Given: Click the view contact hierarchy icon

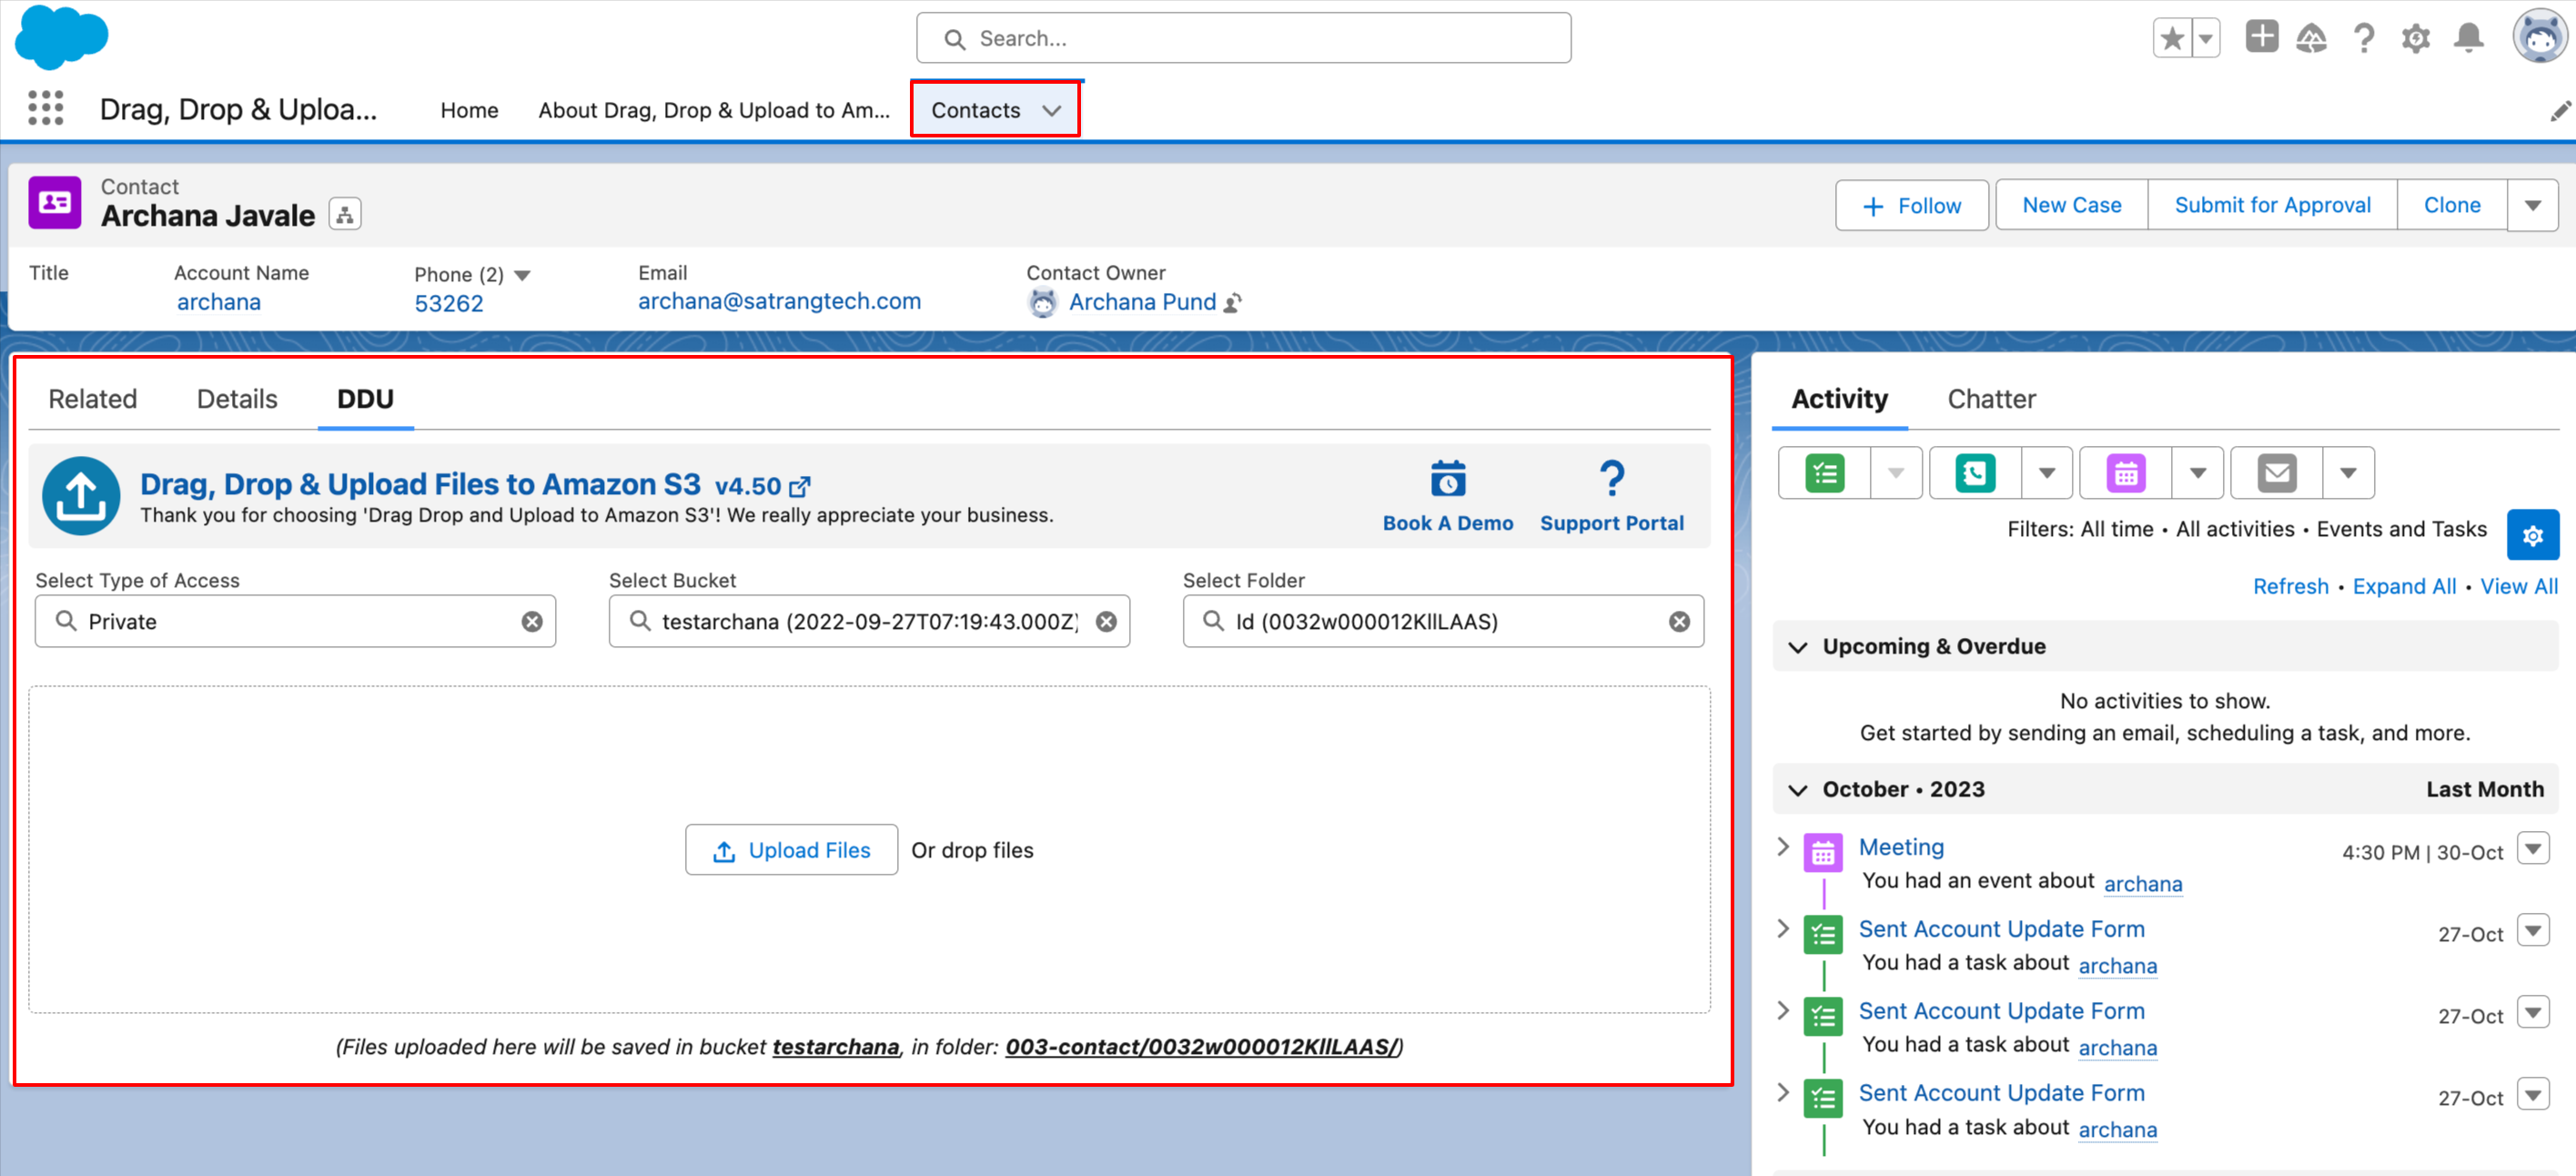Looking at the screenshot, I should pyautogui.click(x=345, y=214).
